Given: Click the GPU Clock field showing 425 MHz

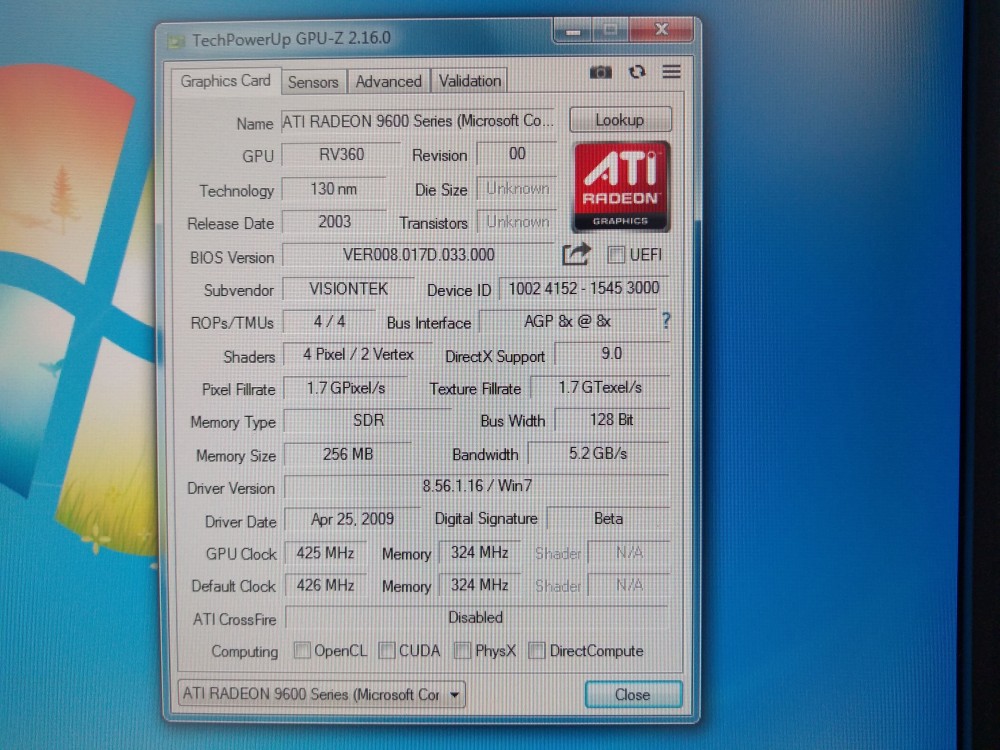Looking at the screenshot, I should click(x=325, y=552).
